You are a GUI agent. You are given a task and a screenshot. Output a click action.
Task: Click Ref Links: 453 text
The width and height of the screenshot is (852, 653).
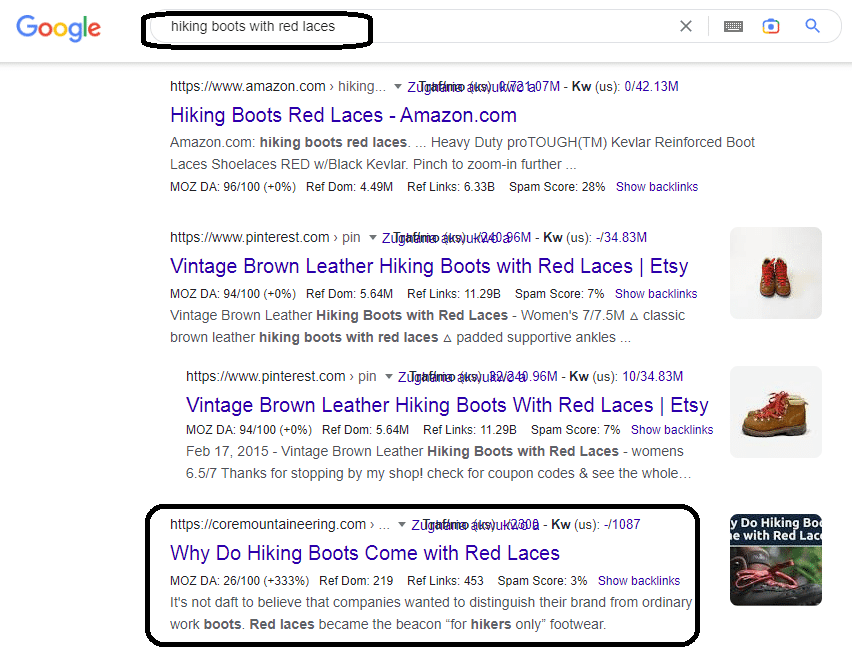pos(445,581)
